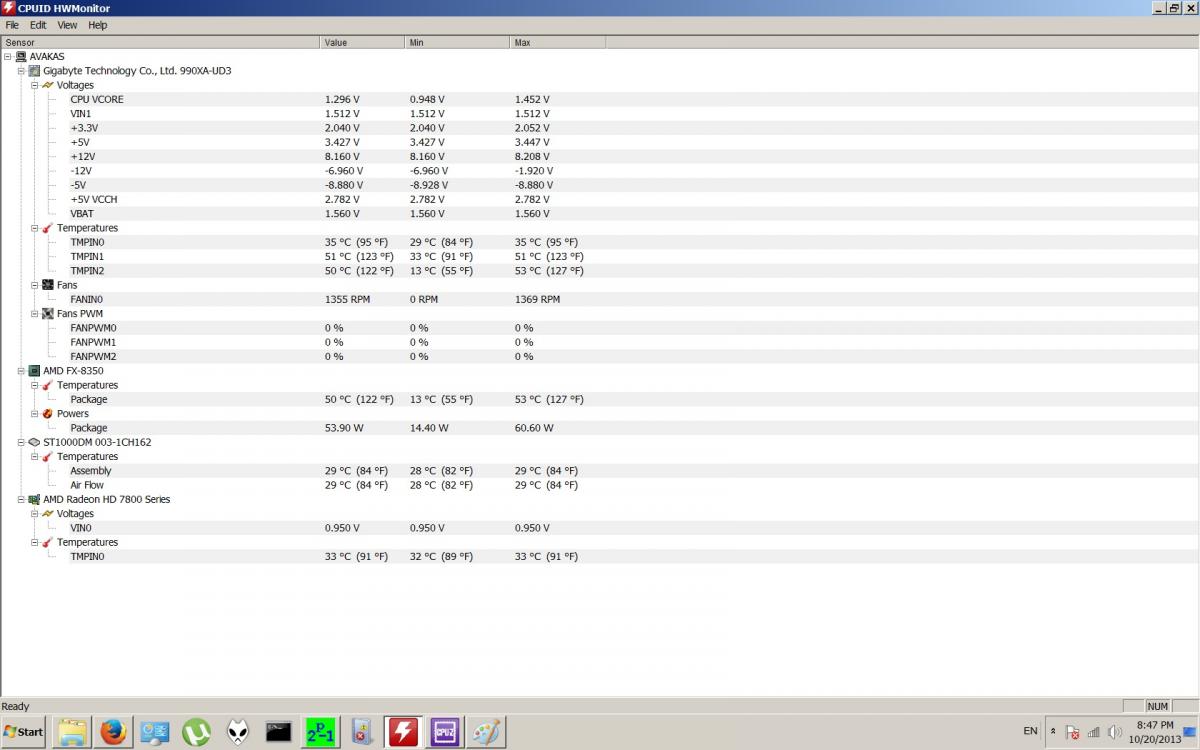
Task: Collapse the AMD Radeon HD 7800 node
Action: click(x=21, y=499)
